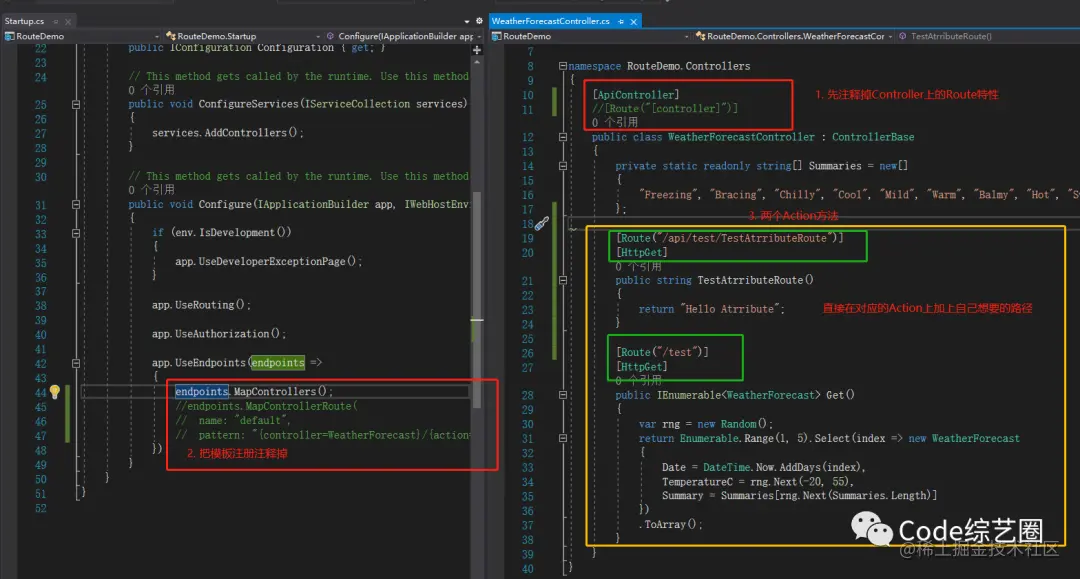Click the IConfiguration Configuration property line
1080x579 pixels.
[257, 48]
